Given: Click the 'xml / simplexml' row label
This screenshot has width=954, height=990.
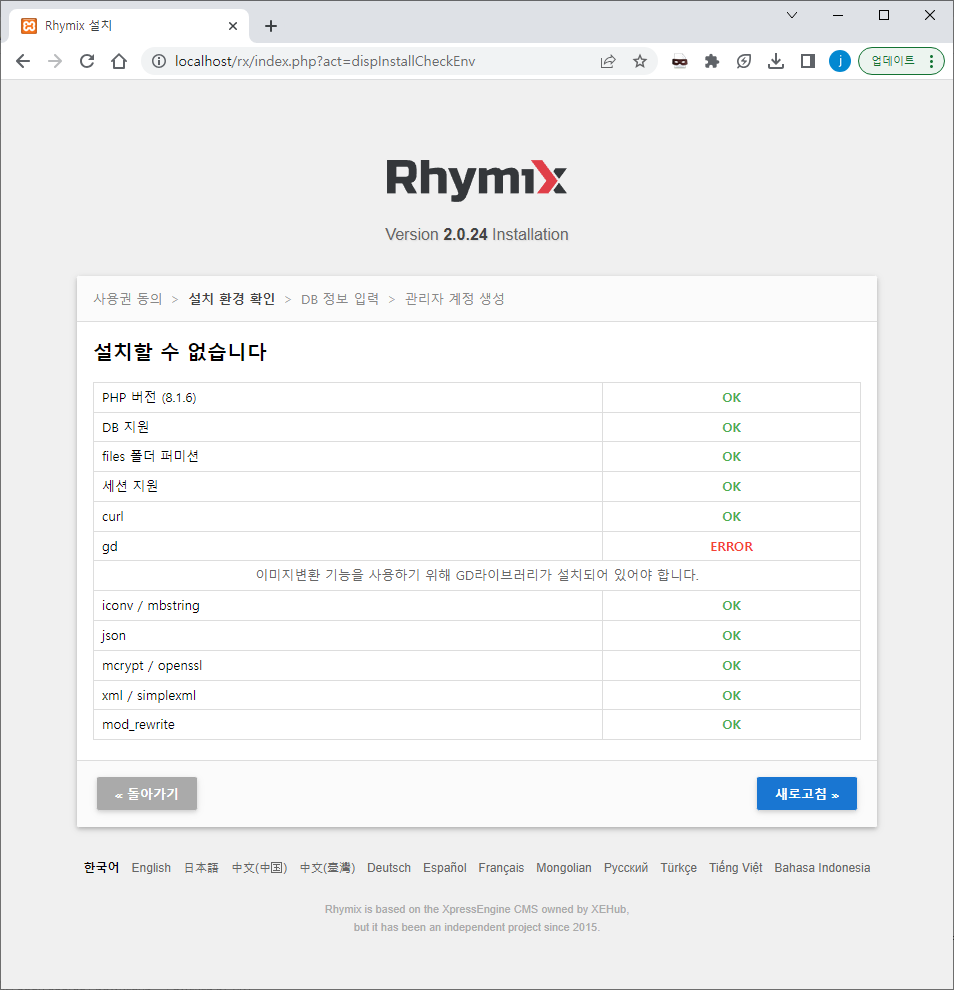Looking at the screenshot, I should point(149,695).
